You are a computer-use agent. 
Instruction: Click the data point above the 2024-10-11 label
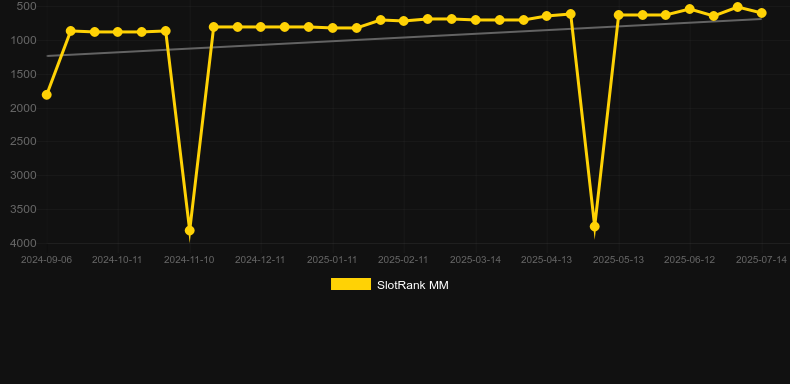pos(117,32)
